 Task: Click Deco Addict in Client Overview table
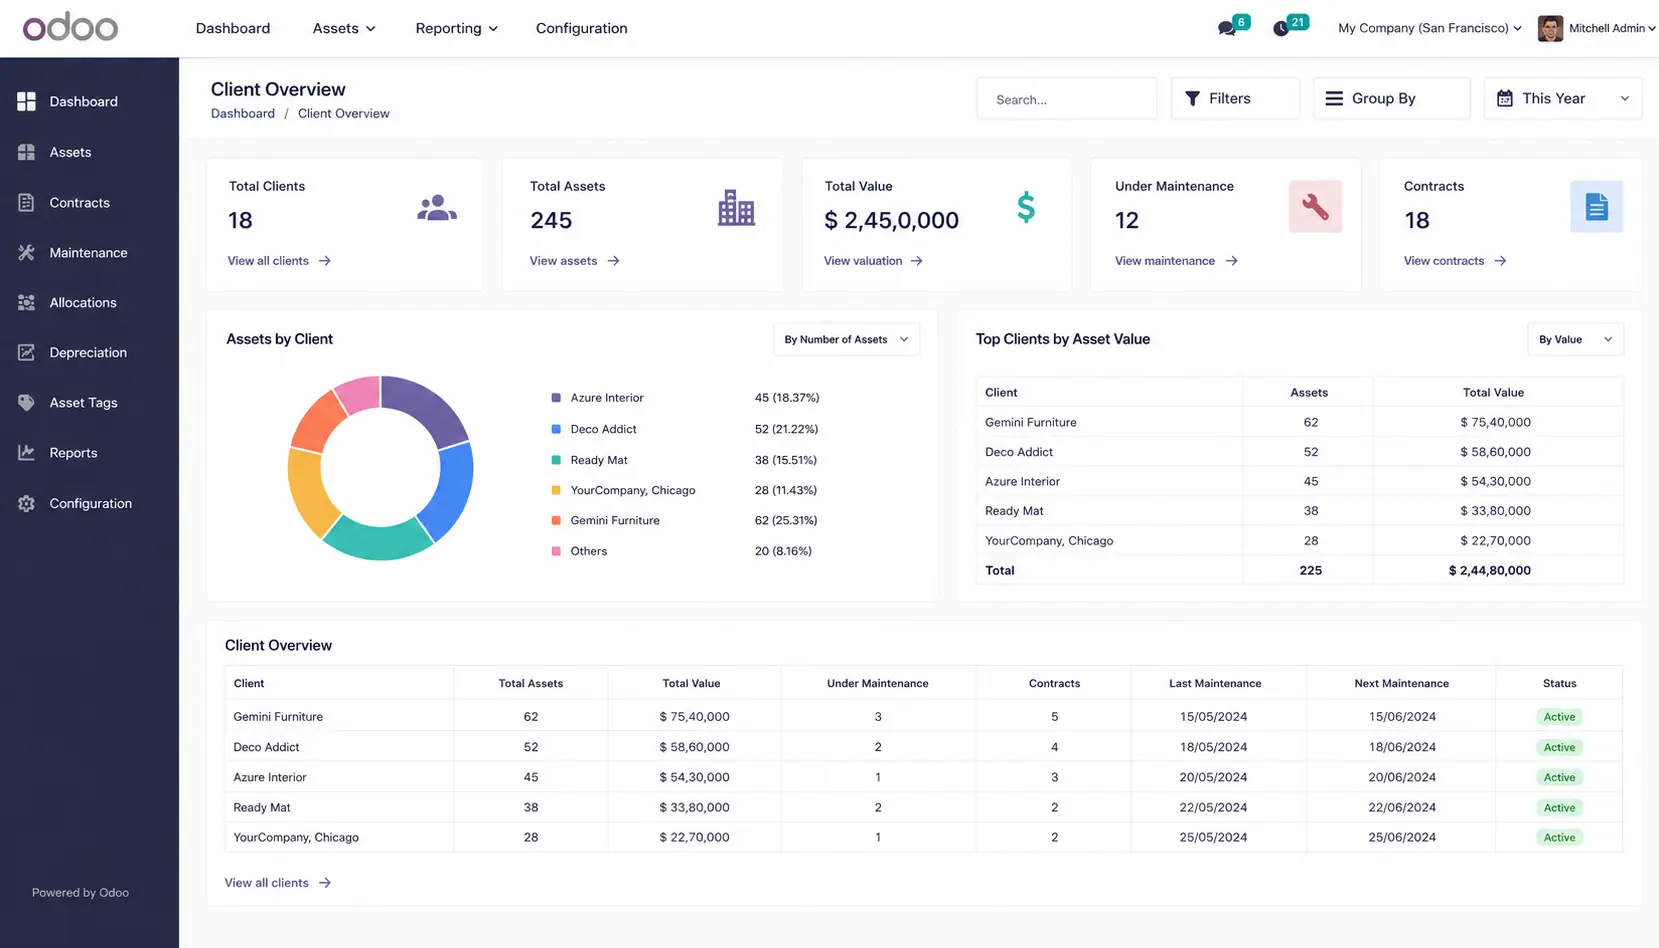(x=266, y=747)
